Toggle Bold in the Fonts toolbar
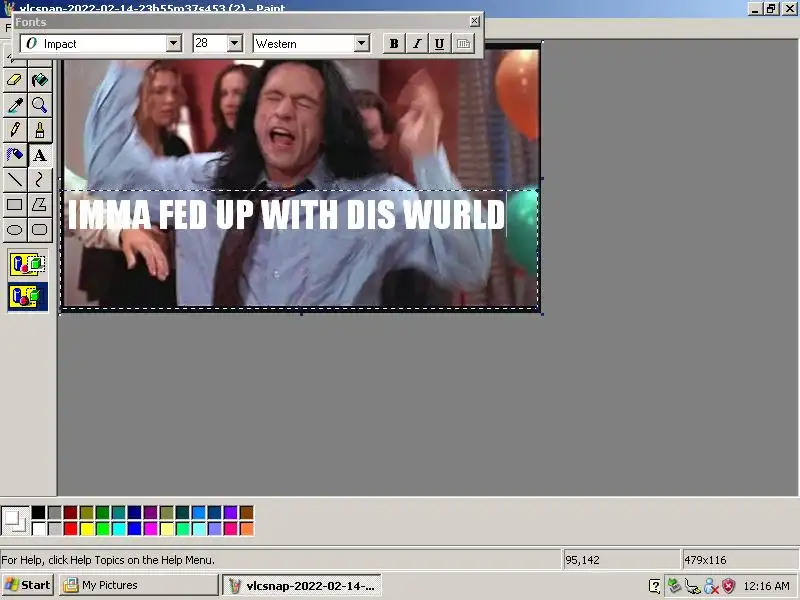The height and width of the screenshot is (600, 800). click(x=394, y=44)
